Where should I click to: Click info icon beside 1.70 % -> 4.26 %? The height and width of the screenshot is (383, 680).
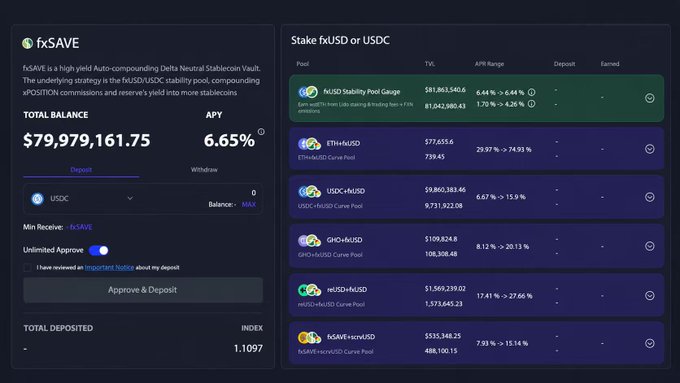click(x=531, y=104)
